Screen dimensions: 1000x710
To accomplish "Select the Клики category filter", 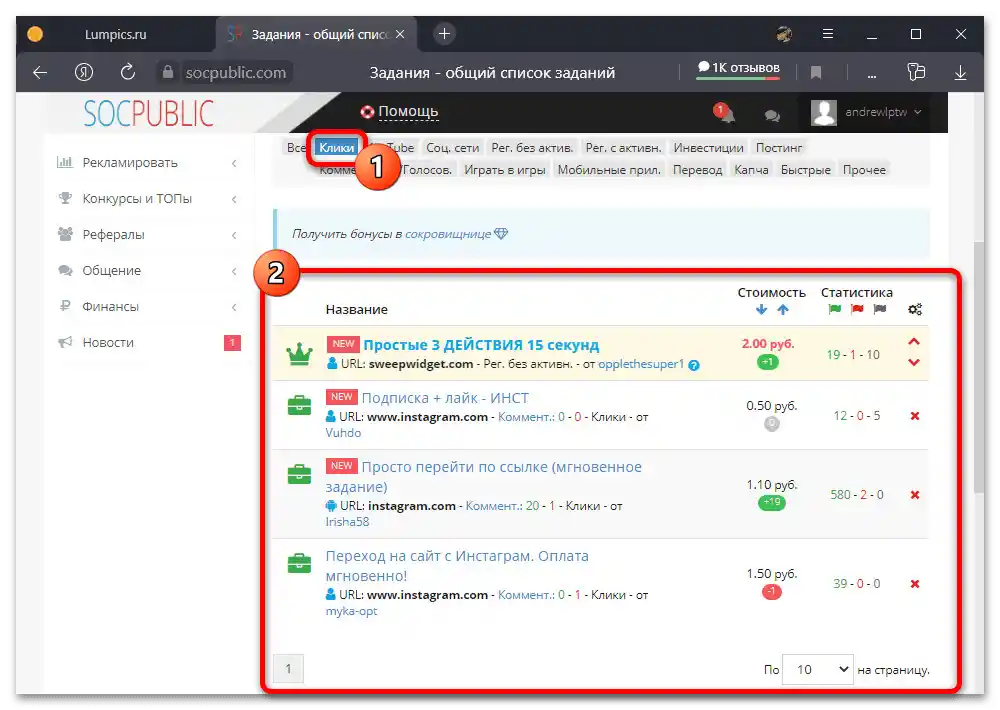I will click(336, 148).
